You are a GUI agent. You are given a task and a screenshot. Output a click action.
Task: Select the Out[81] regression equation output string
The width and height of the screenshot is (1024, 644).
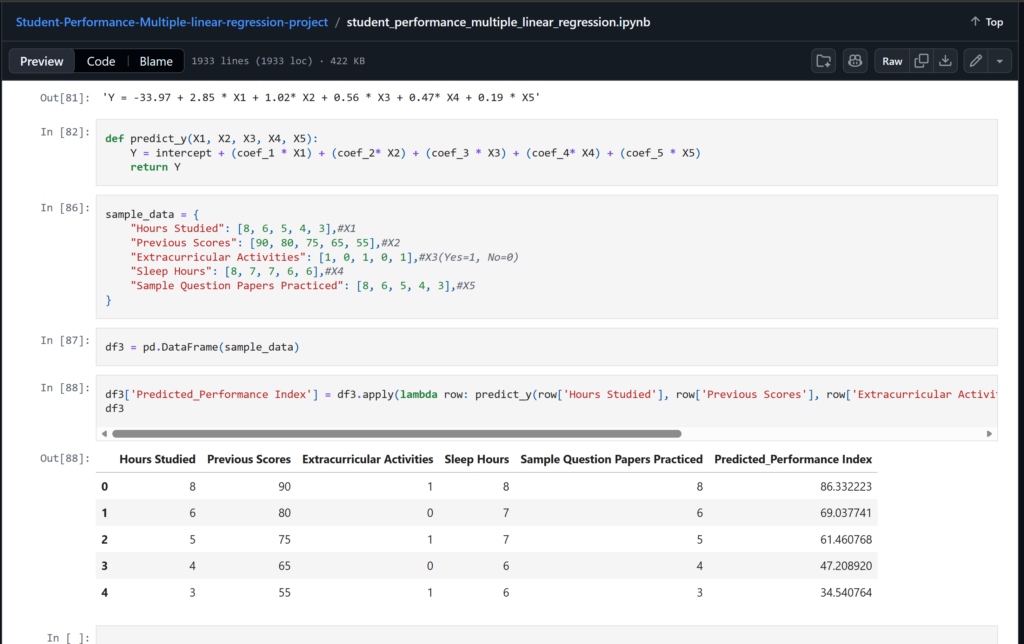tap(321, 97)
